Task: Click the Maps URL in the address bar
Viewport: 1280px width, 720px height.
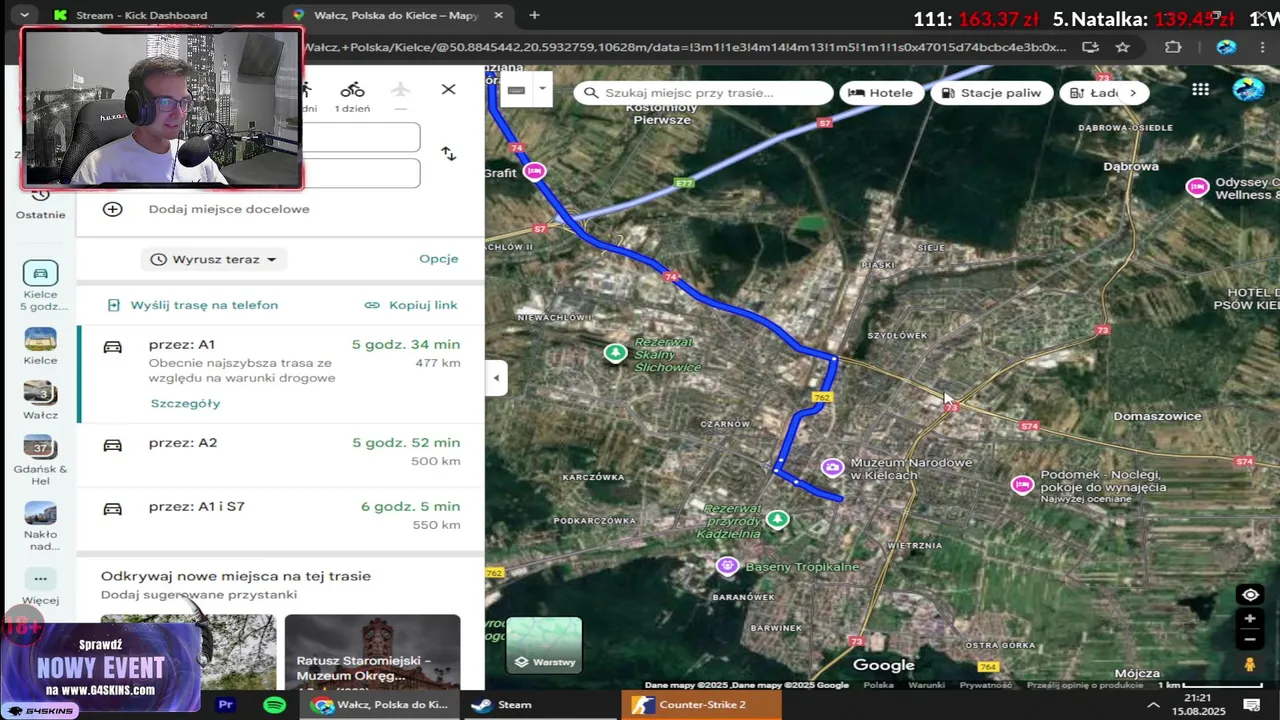Action: pos(685,47)
